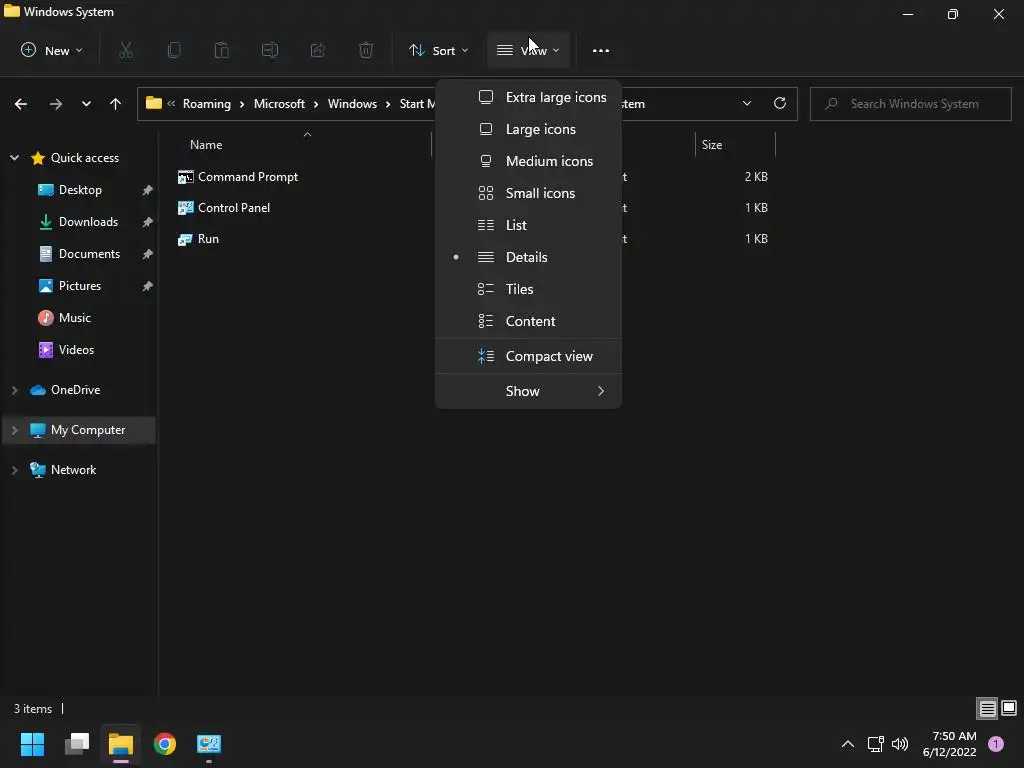Open the Sort dropdown
The width and height of the screenshot is (1024, 768).
pos(438,50)
